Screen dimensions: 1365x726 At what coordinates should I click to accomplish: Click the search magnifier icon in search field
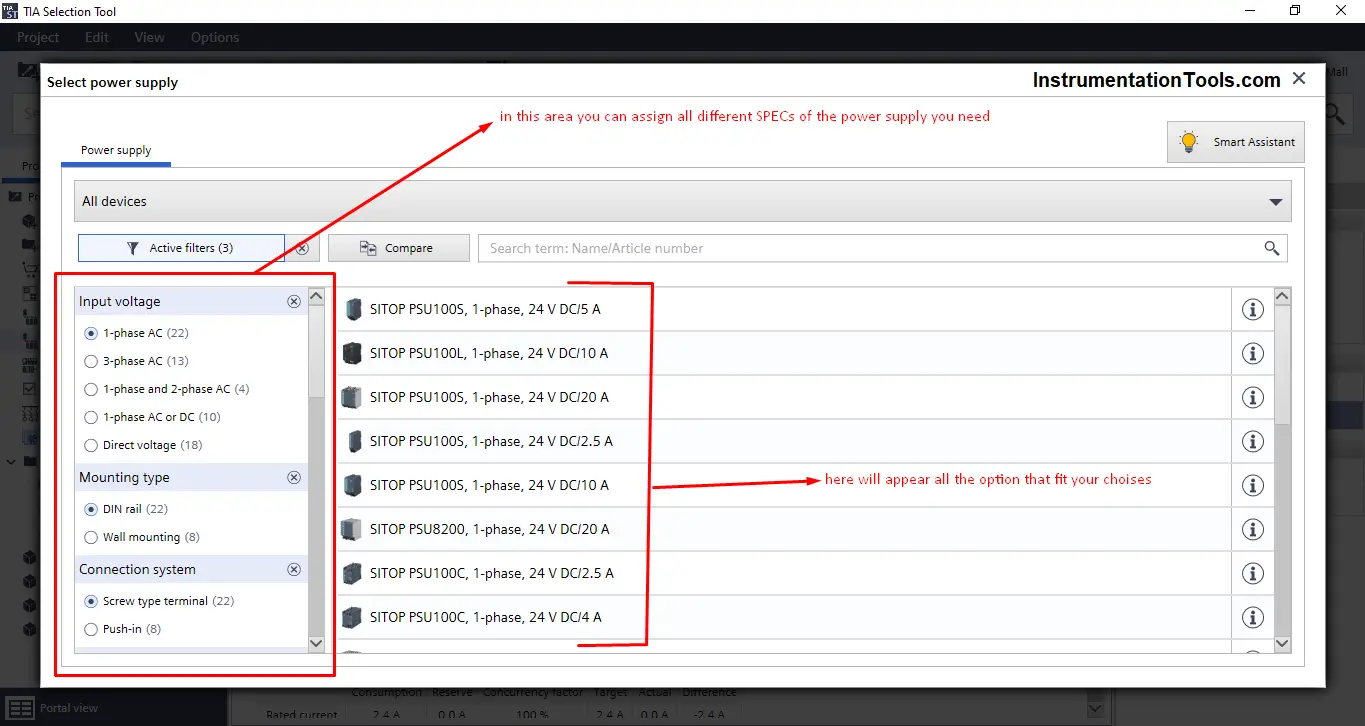[x=1271, y=248]
